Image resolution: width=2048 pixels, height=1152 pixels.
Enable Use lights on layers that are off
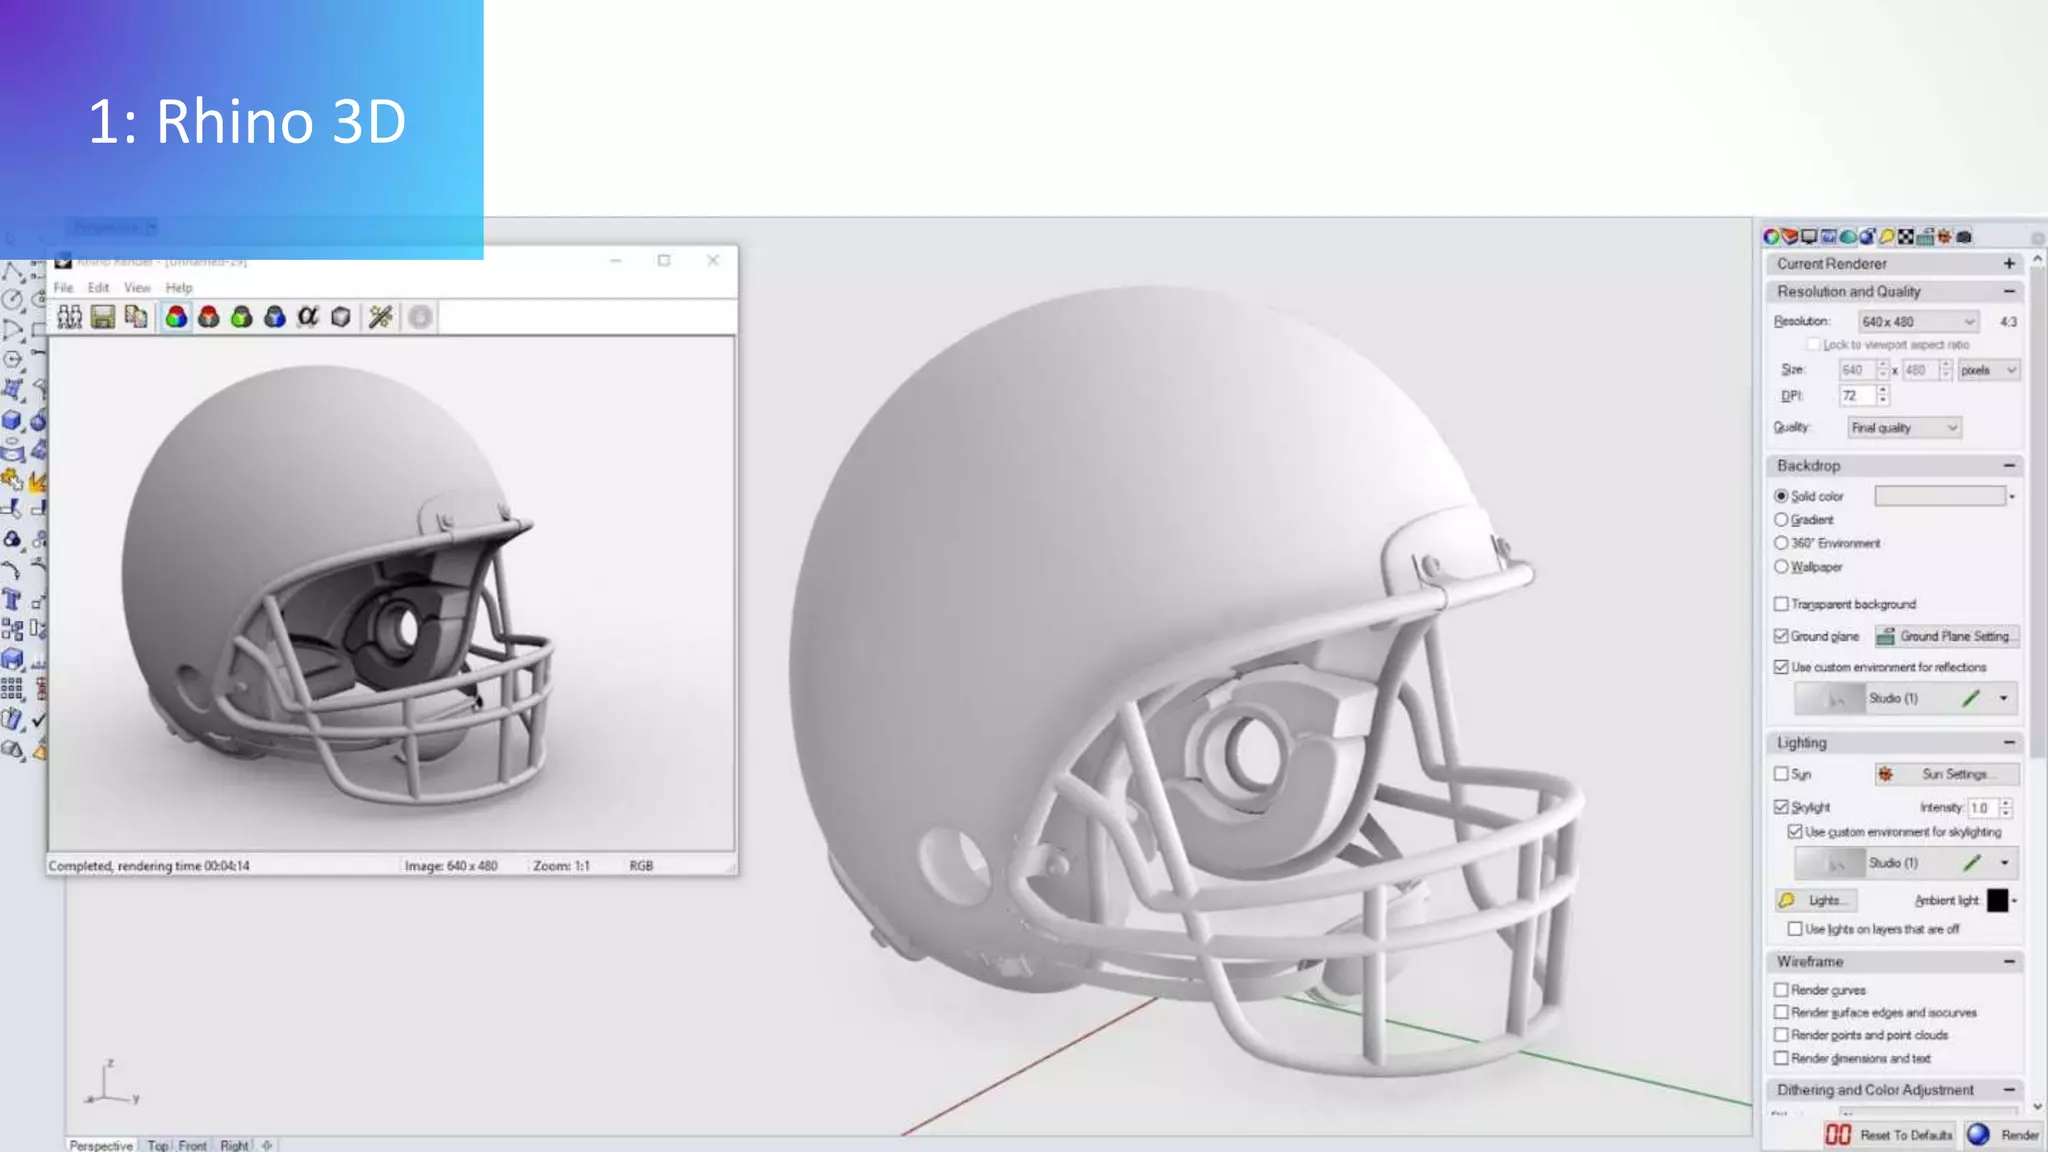1795,929
